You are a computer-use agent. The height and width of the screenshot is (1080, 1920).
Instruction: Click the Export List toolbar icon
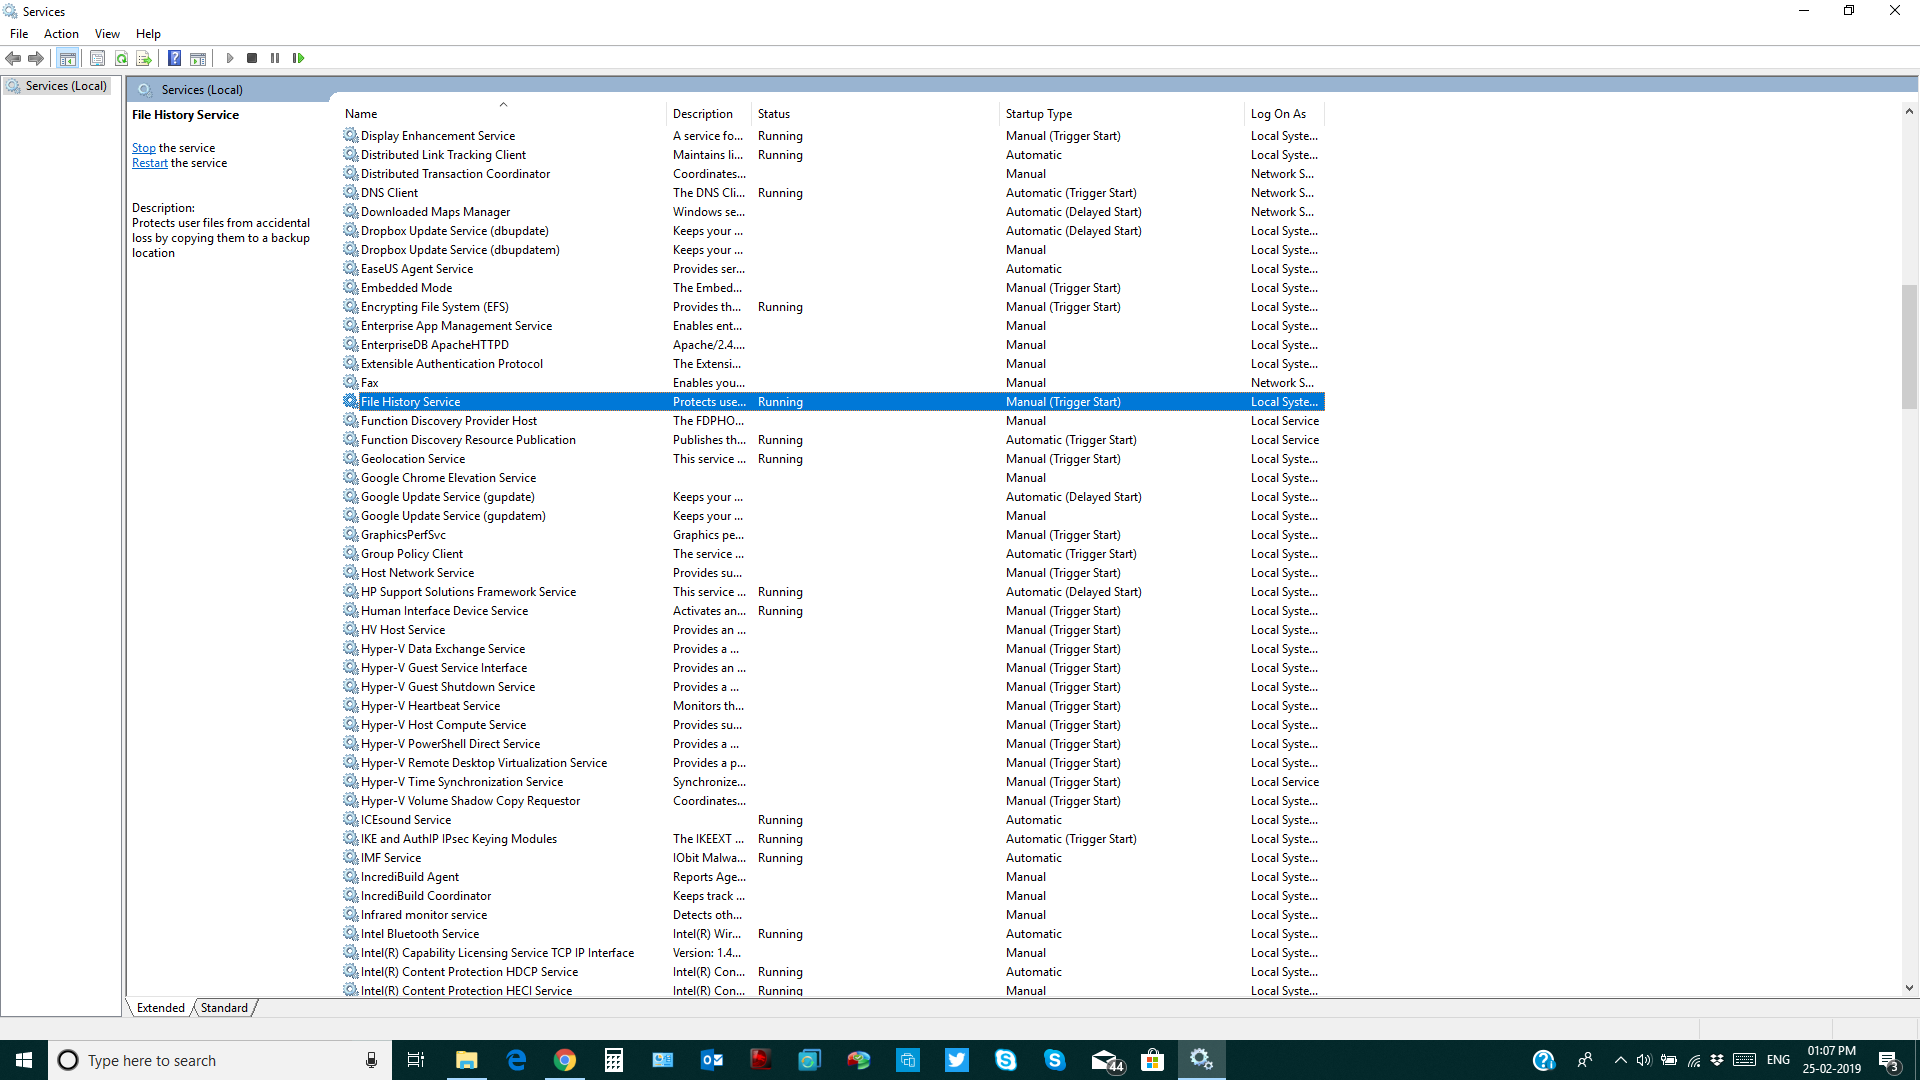144,58
